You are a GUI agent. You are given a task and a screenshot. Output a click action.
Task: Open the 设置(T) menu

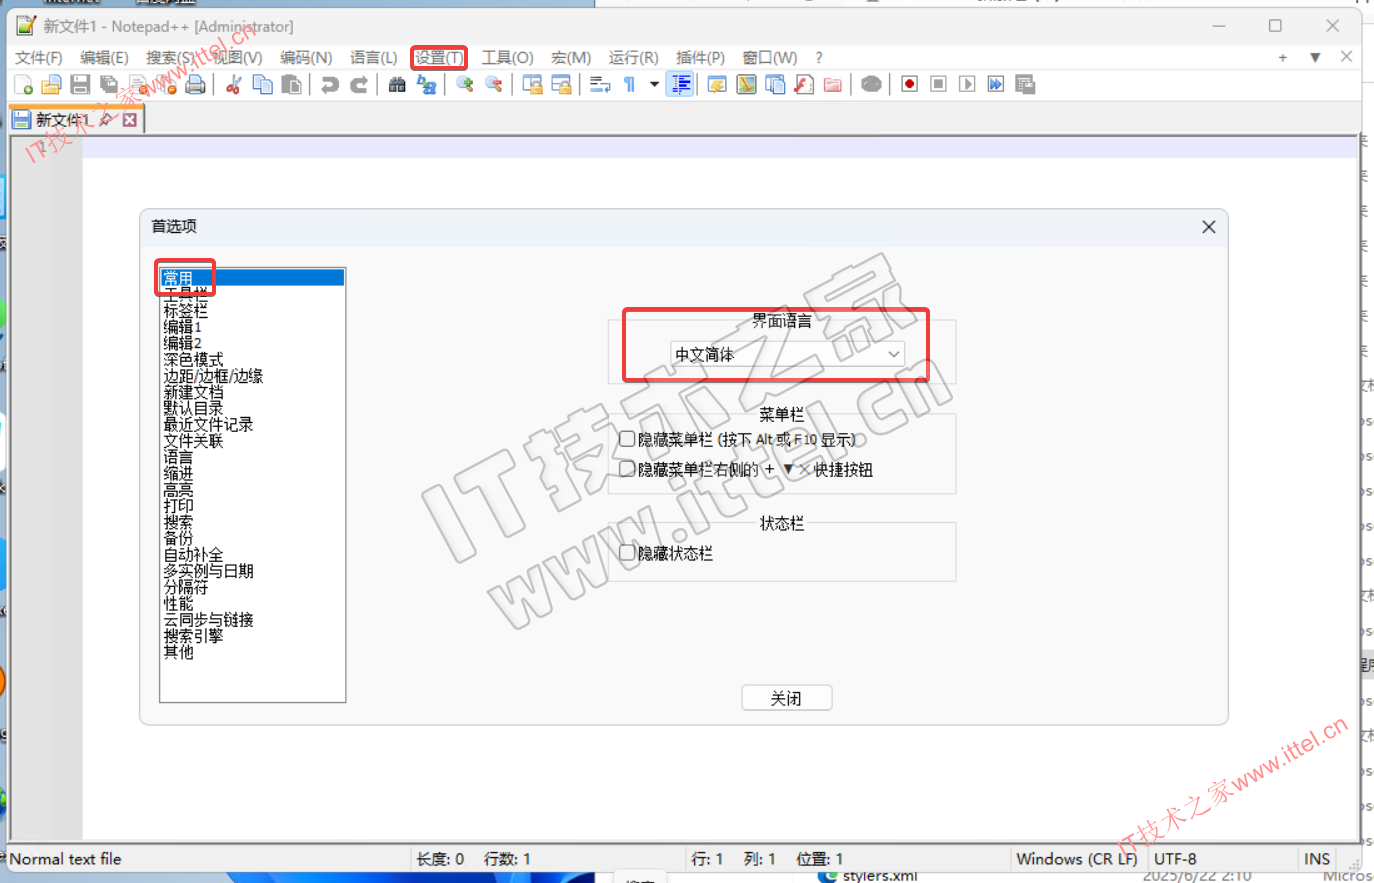pyautogui.click(x=439, y=58)
